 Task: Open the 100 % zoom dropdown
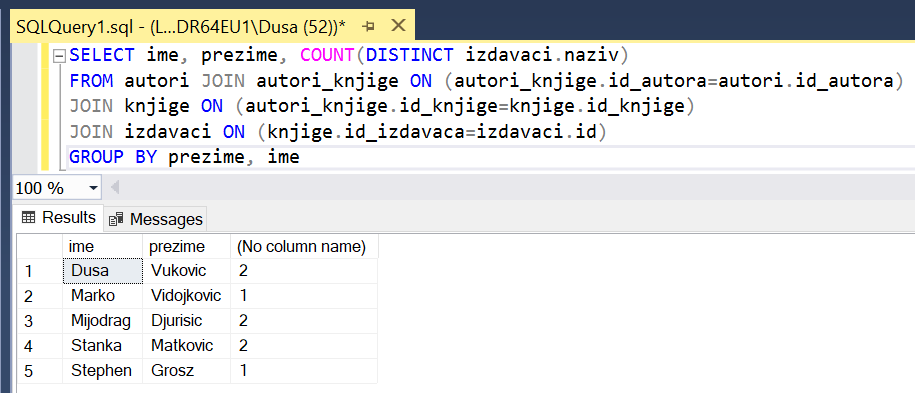[93, 189]
